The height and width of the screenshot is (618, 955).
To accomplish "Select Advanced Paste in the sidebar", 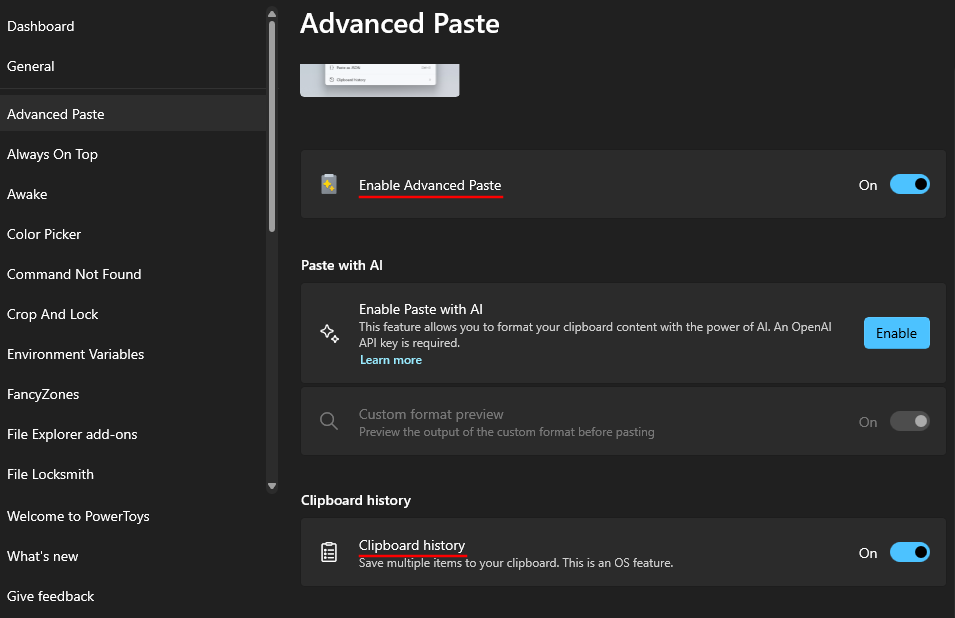I will [133, 114].
